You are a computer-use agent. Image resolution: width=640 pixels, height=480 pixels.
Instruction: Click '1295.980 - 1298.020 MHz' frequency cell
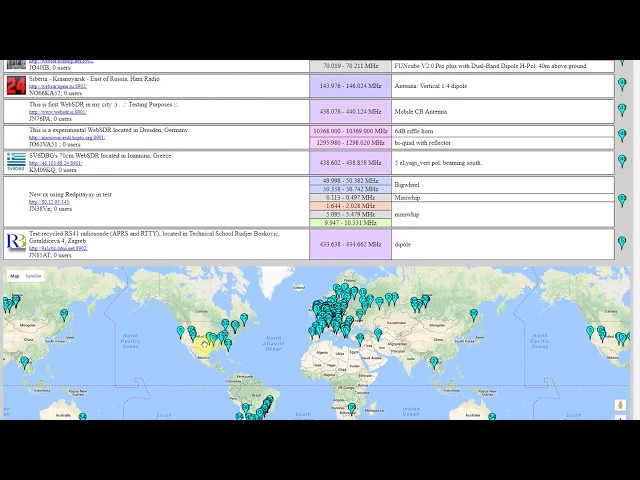click(x=350, y=143)
